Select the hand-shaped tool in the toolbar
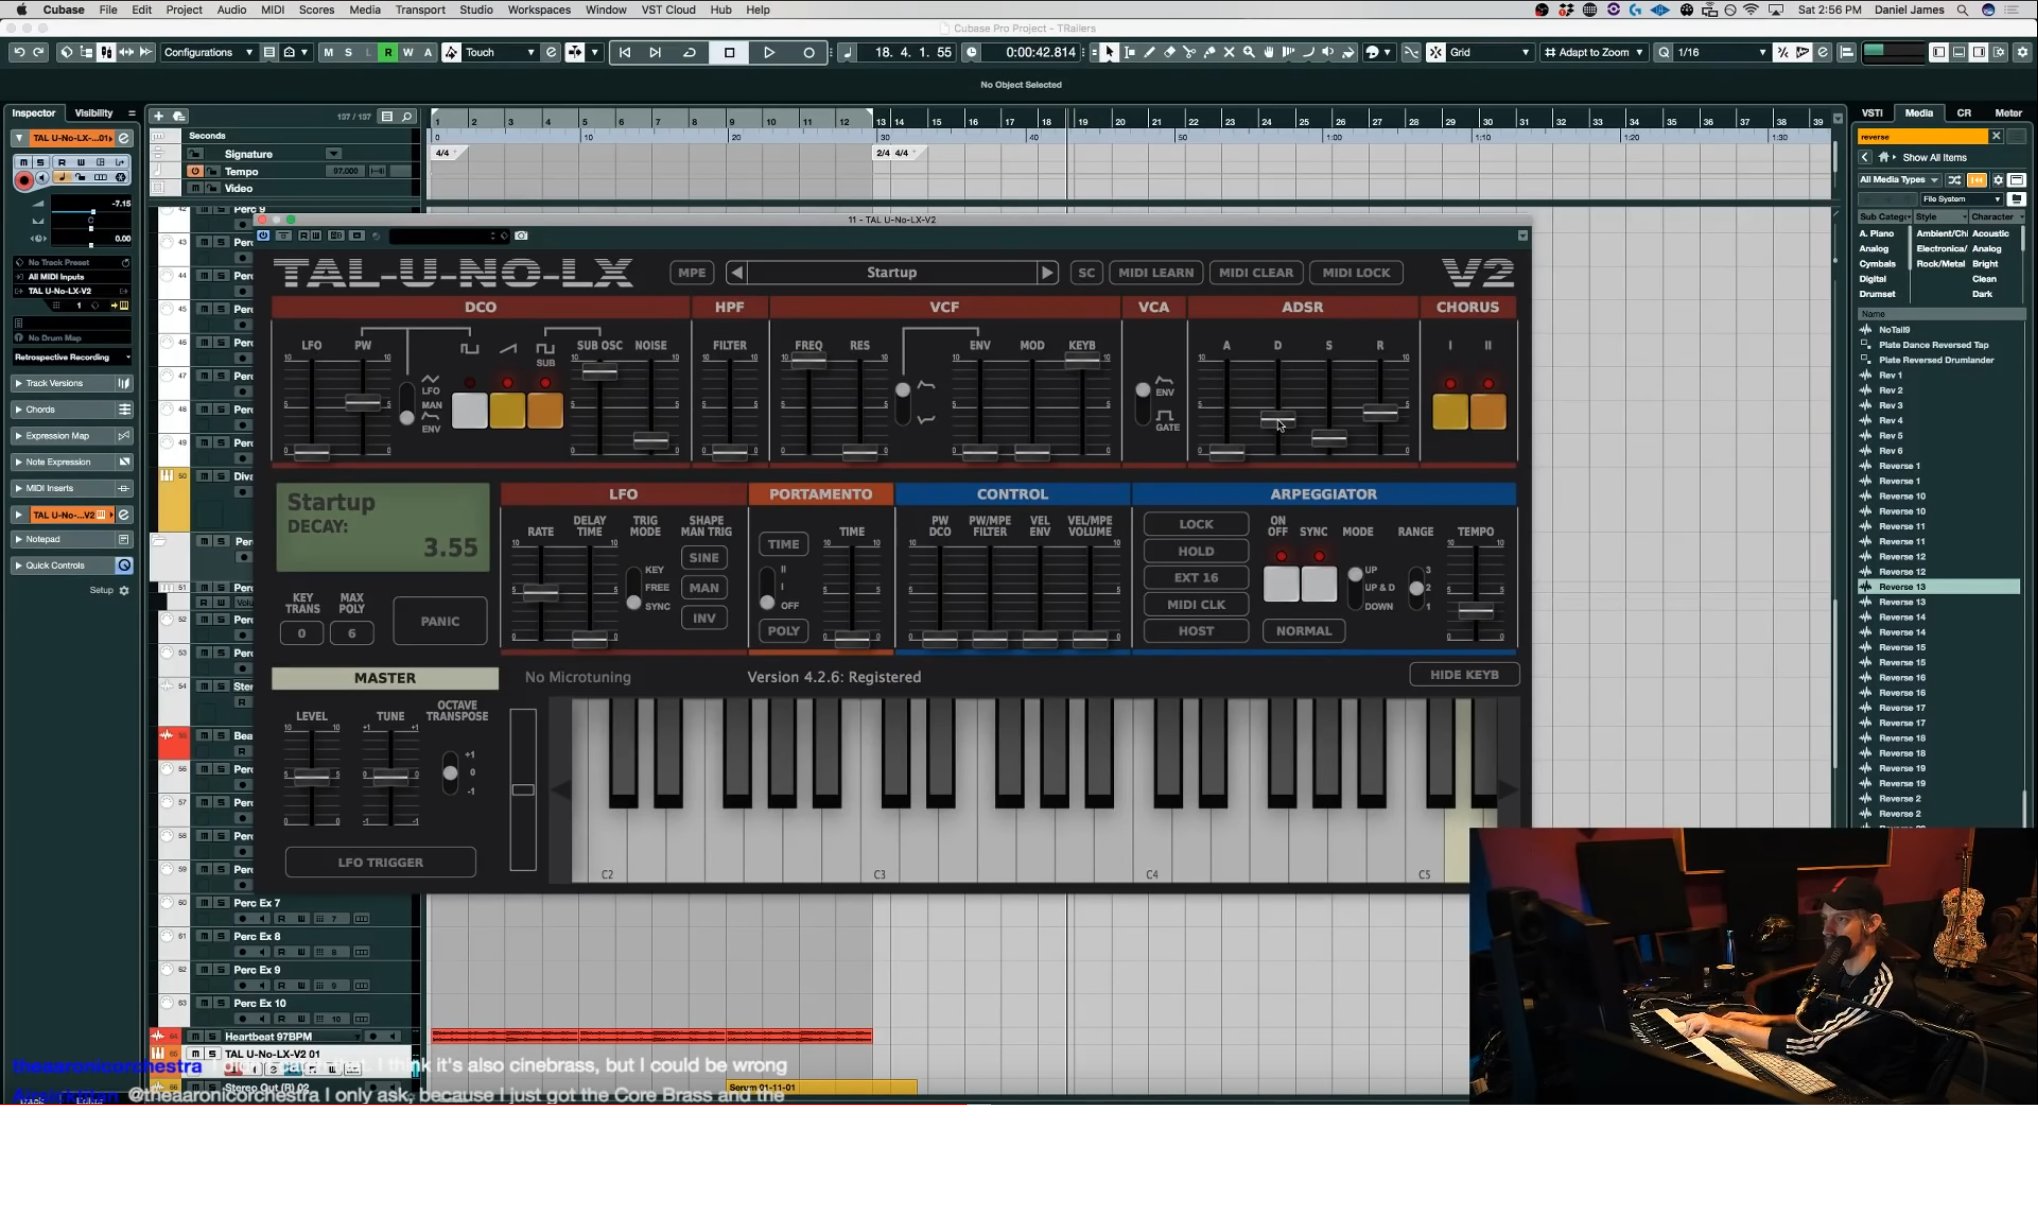 point(1269,52)
